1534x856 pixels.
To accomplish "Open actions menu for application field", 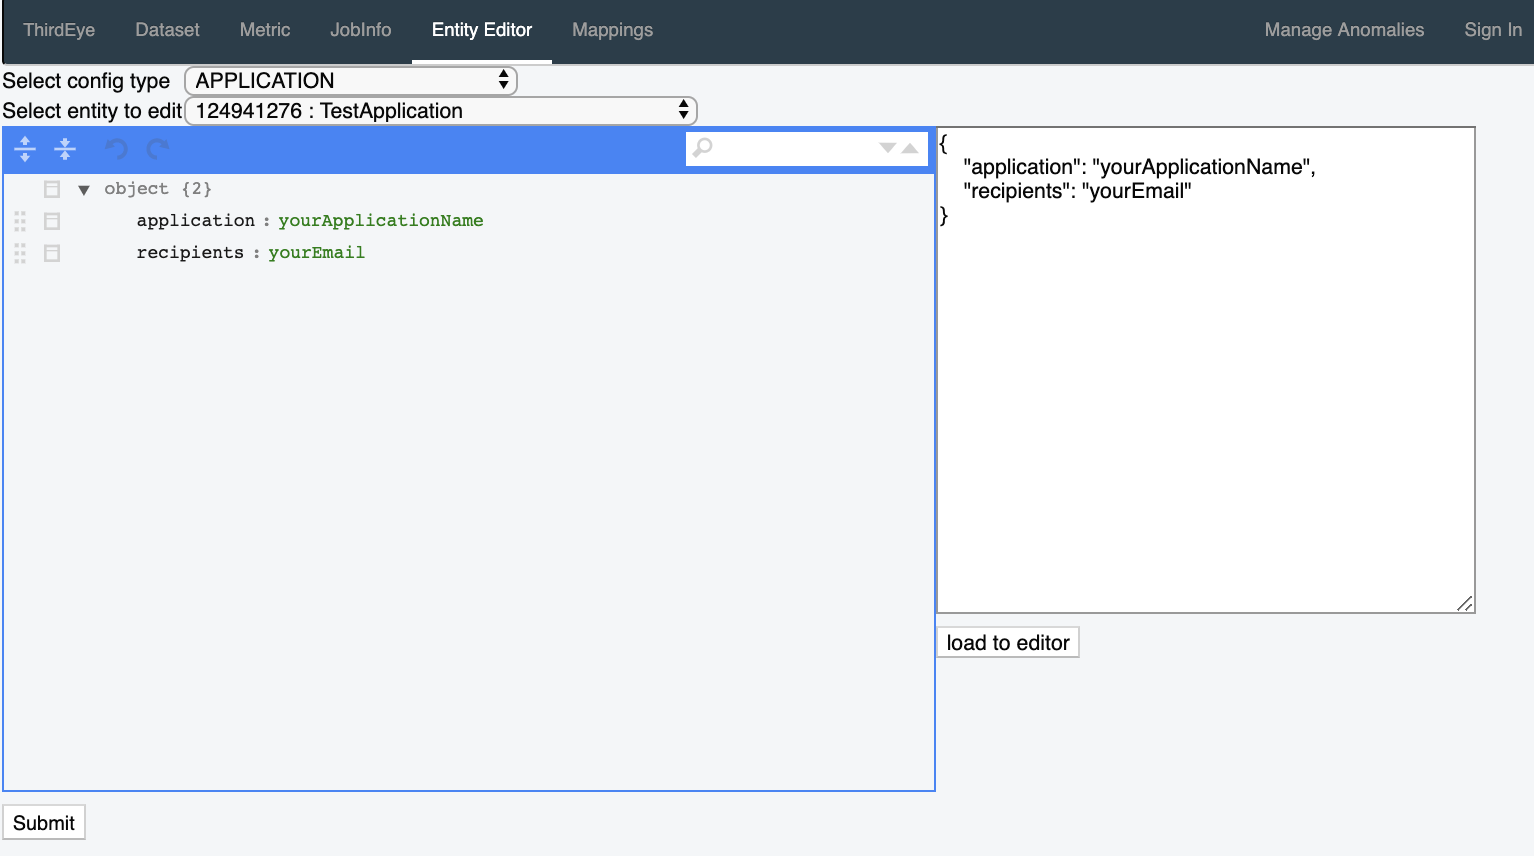I will [x=52, y=221].
